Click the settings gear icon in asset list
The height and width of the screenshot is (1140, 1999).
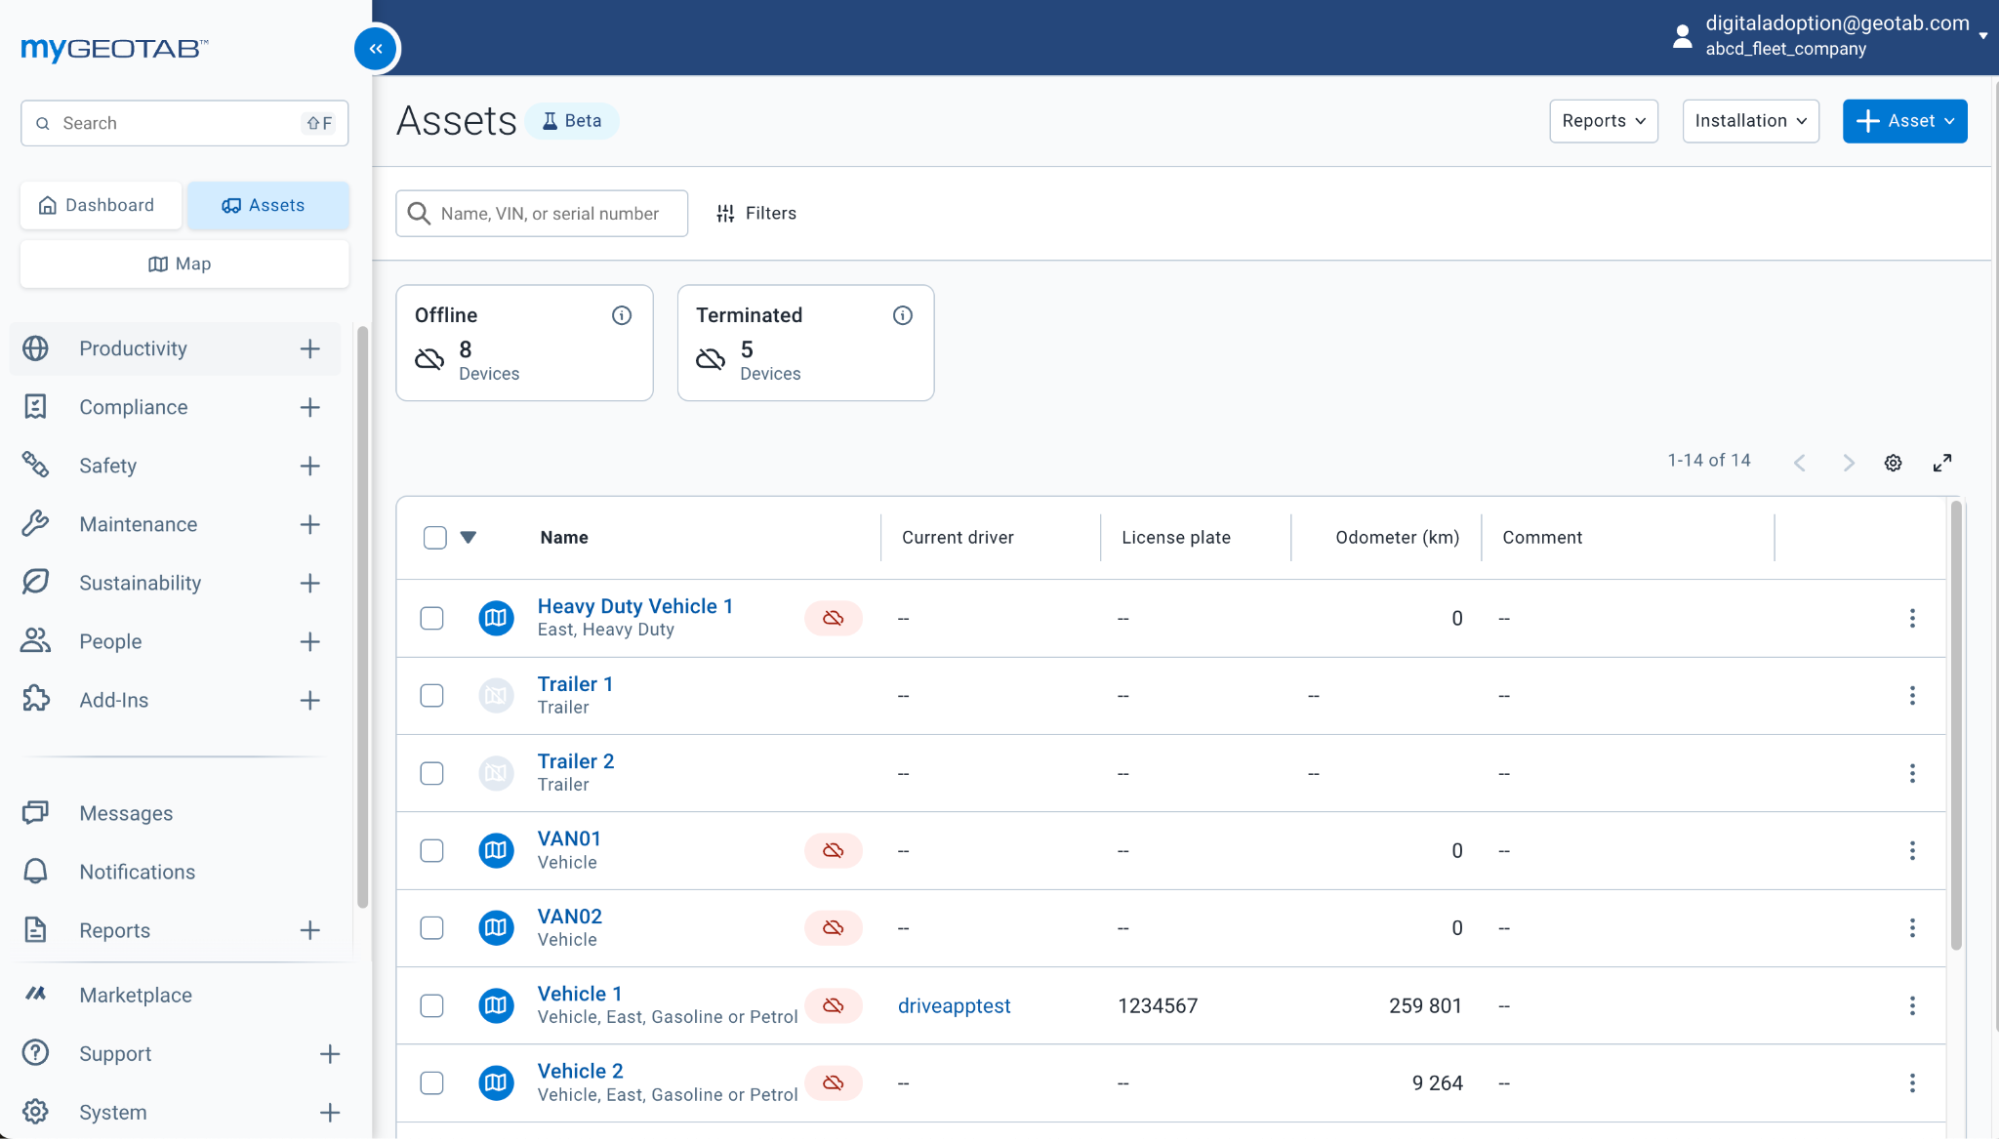[1893, 461]
